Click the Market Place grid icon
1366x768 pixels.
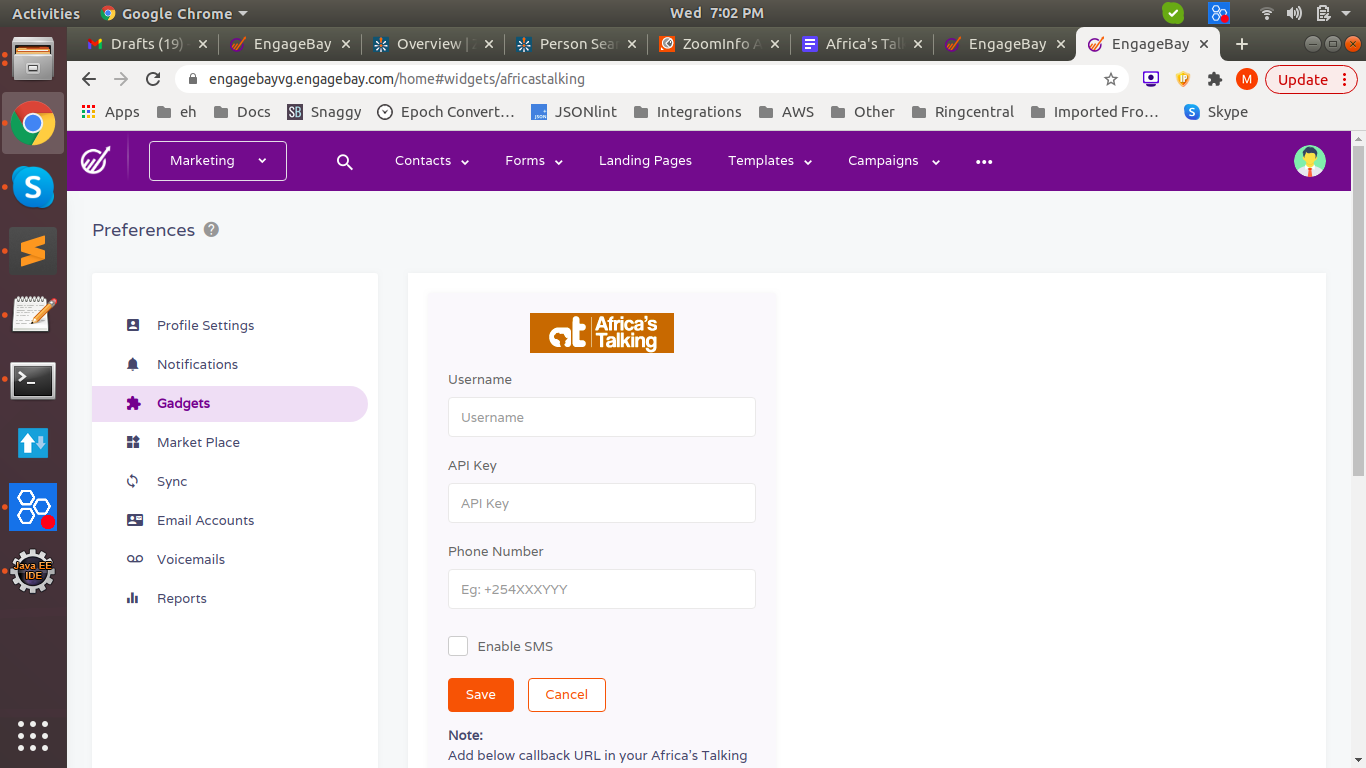click(133, 442)
